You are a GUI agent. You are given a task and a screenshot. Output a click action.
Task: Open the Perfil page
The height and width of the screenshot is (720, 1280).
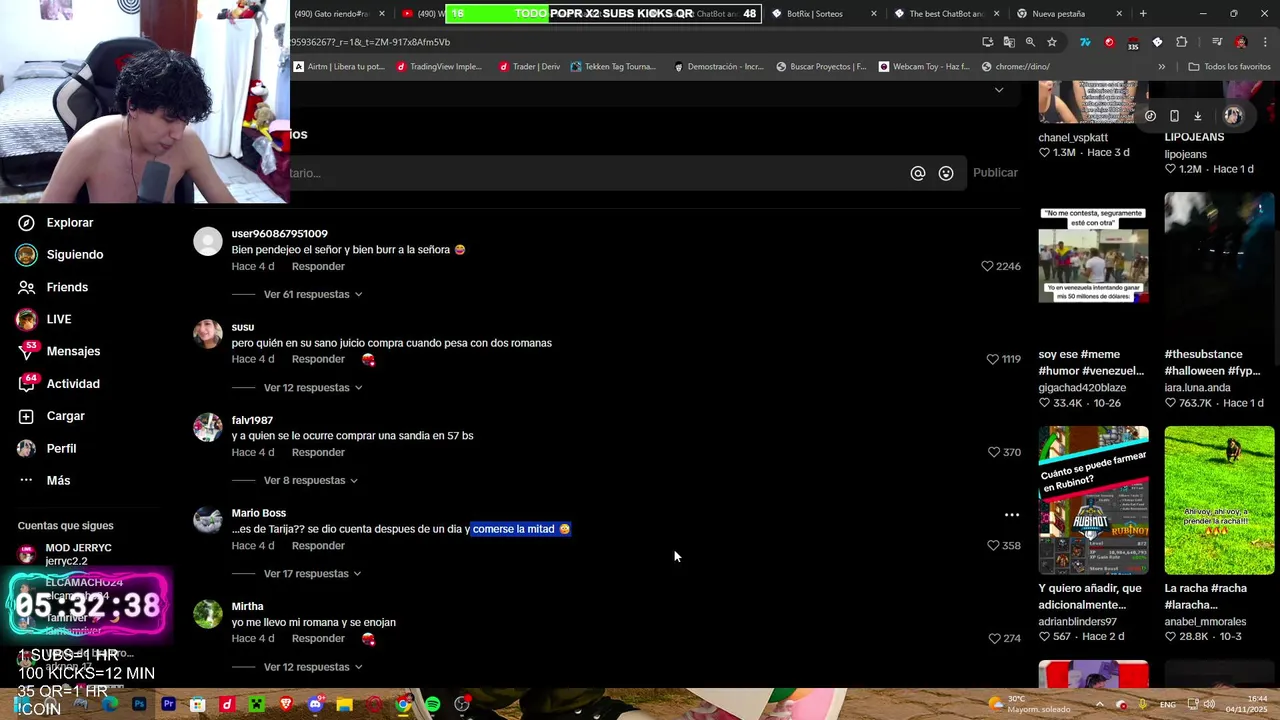[47, 448]
